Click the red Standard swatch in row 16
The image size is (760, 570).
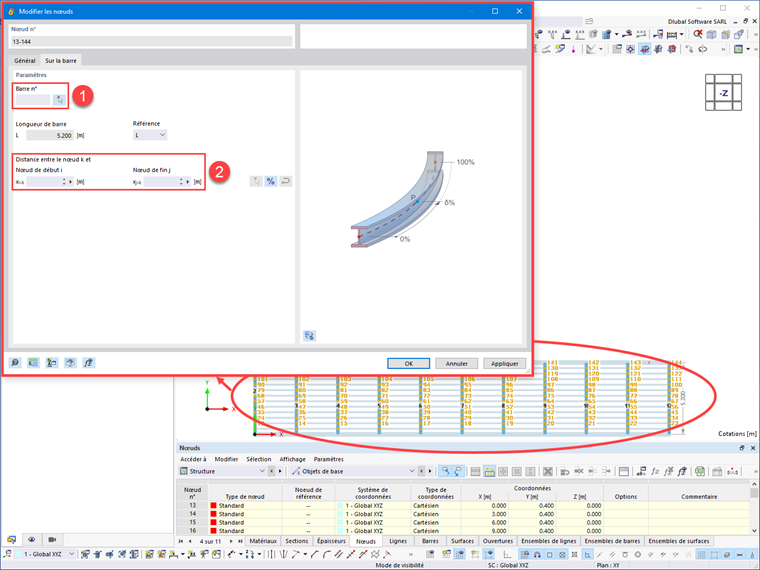[213, 531]
